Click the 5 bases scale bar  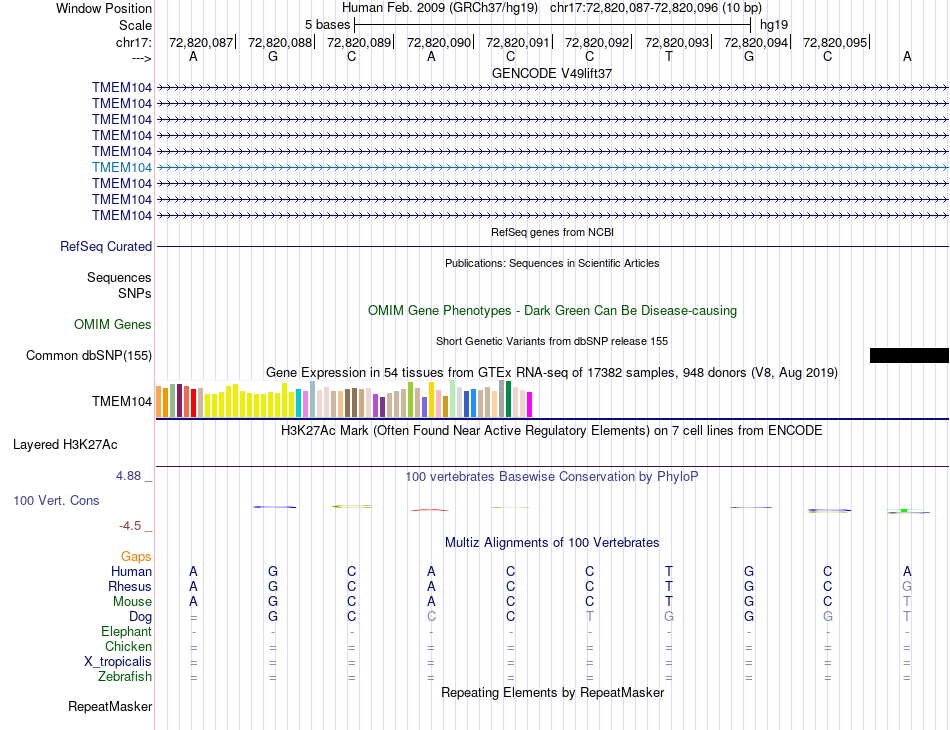[x=553, y=25]
